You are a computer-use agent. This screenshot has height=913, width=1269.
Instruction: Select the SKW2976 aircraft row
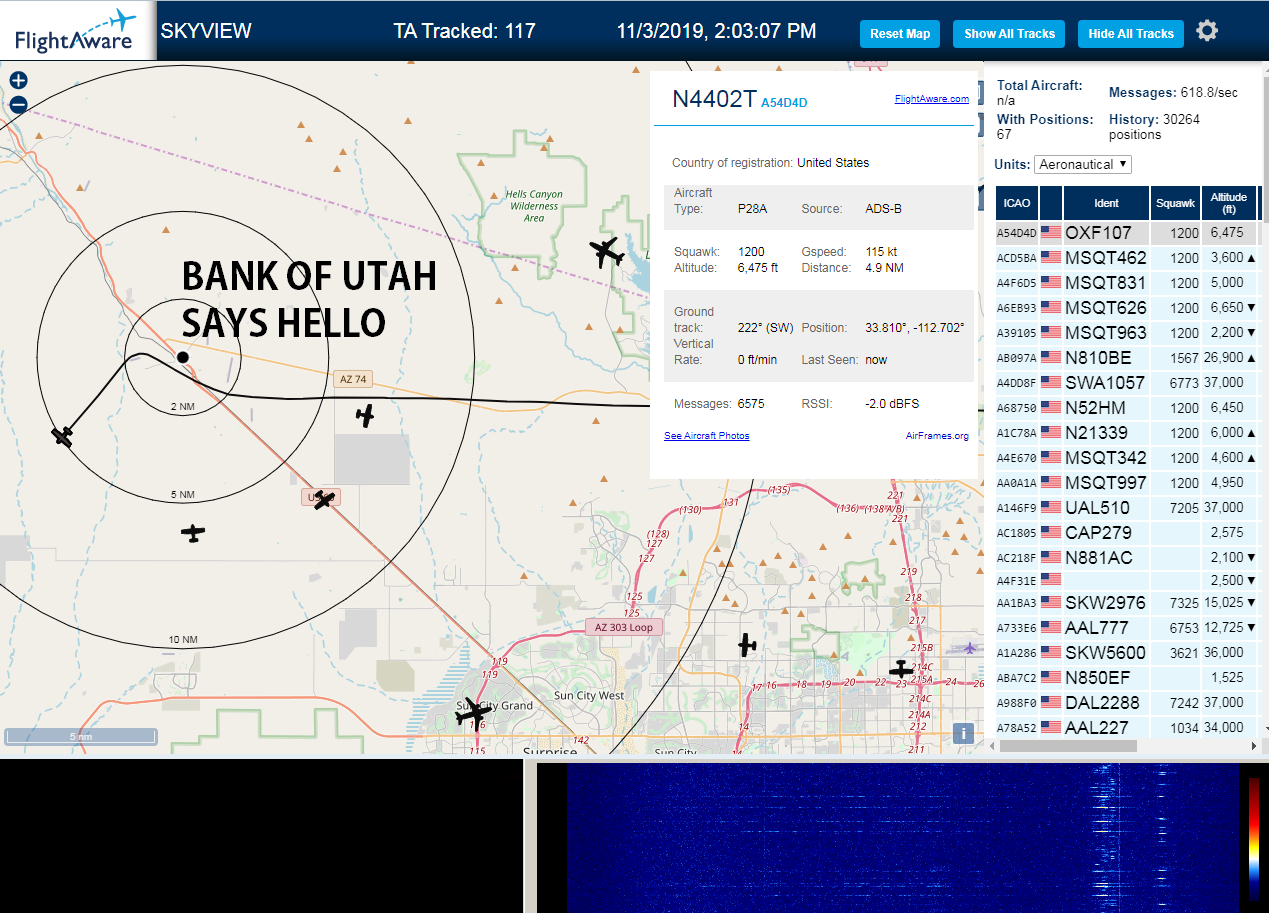point(1127,602)
